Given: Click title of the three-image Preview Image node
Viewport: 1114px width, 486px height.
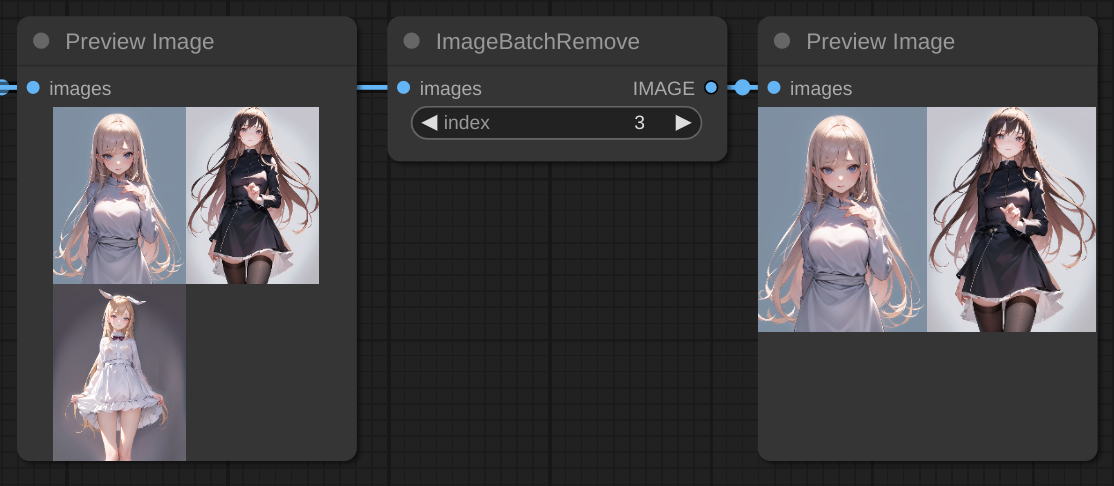Looking at the screenshot, I should click(139, 42).
